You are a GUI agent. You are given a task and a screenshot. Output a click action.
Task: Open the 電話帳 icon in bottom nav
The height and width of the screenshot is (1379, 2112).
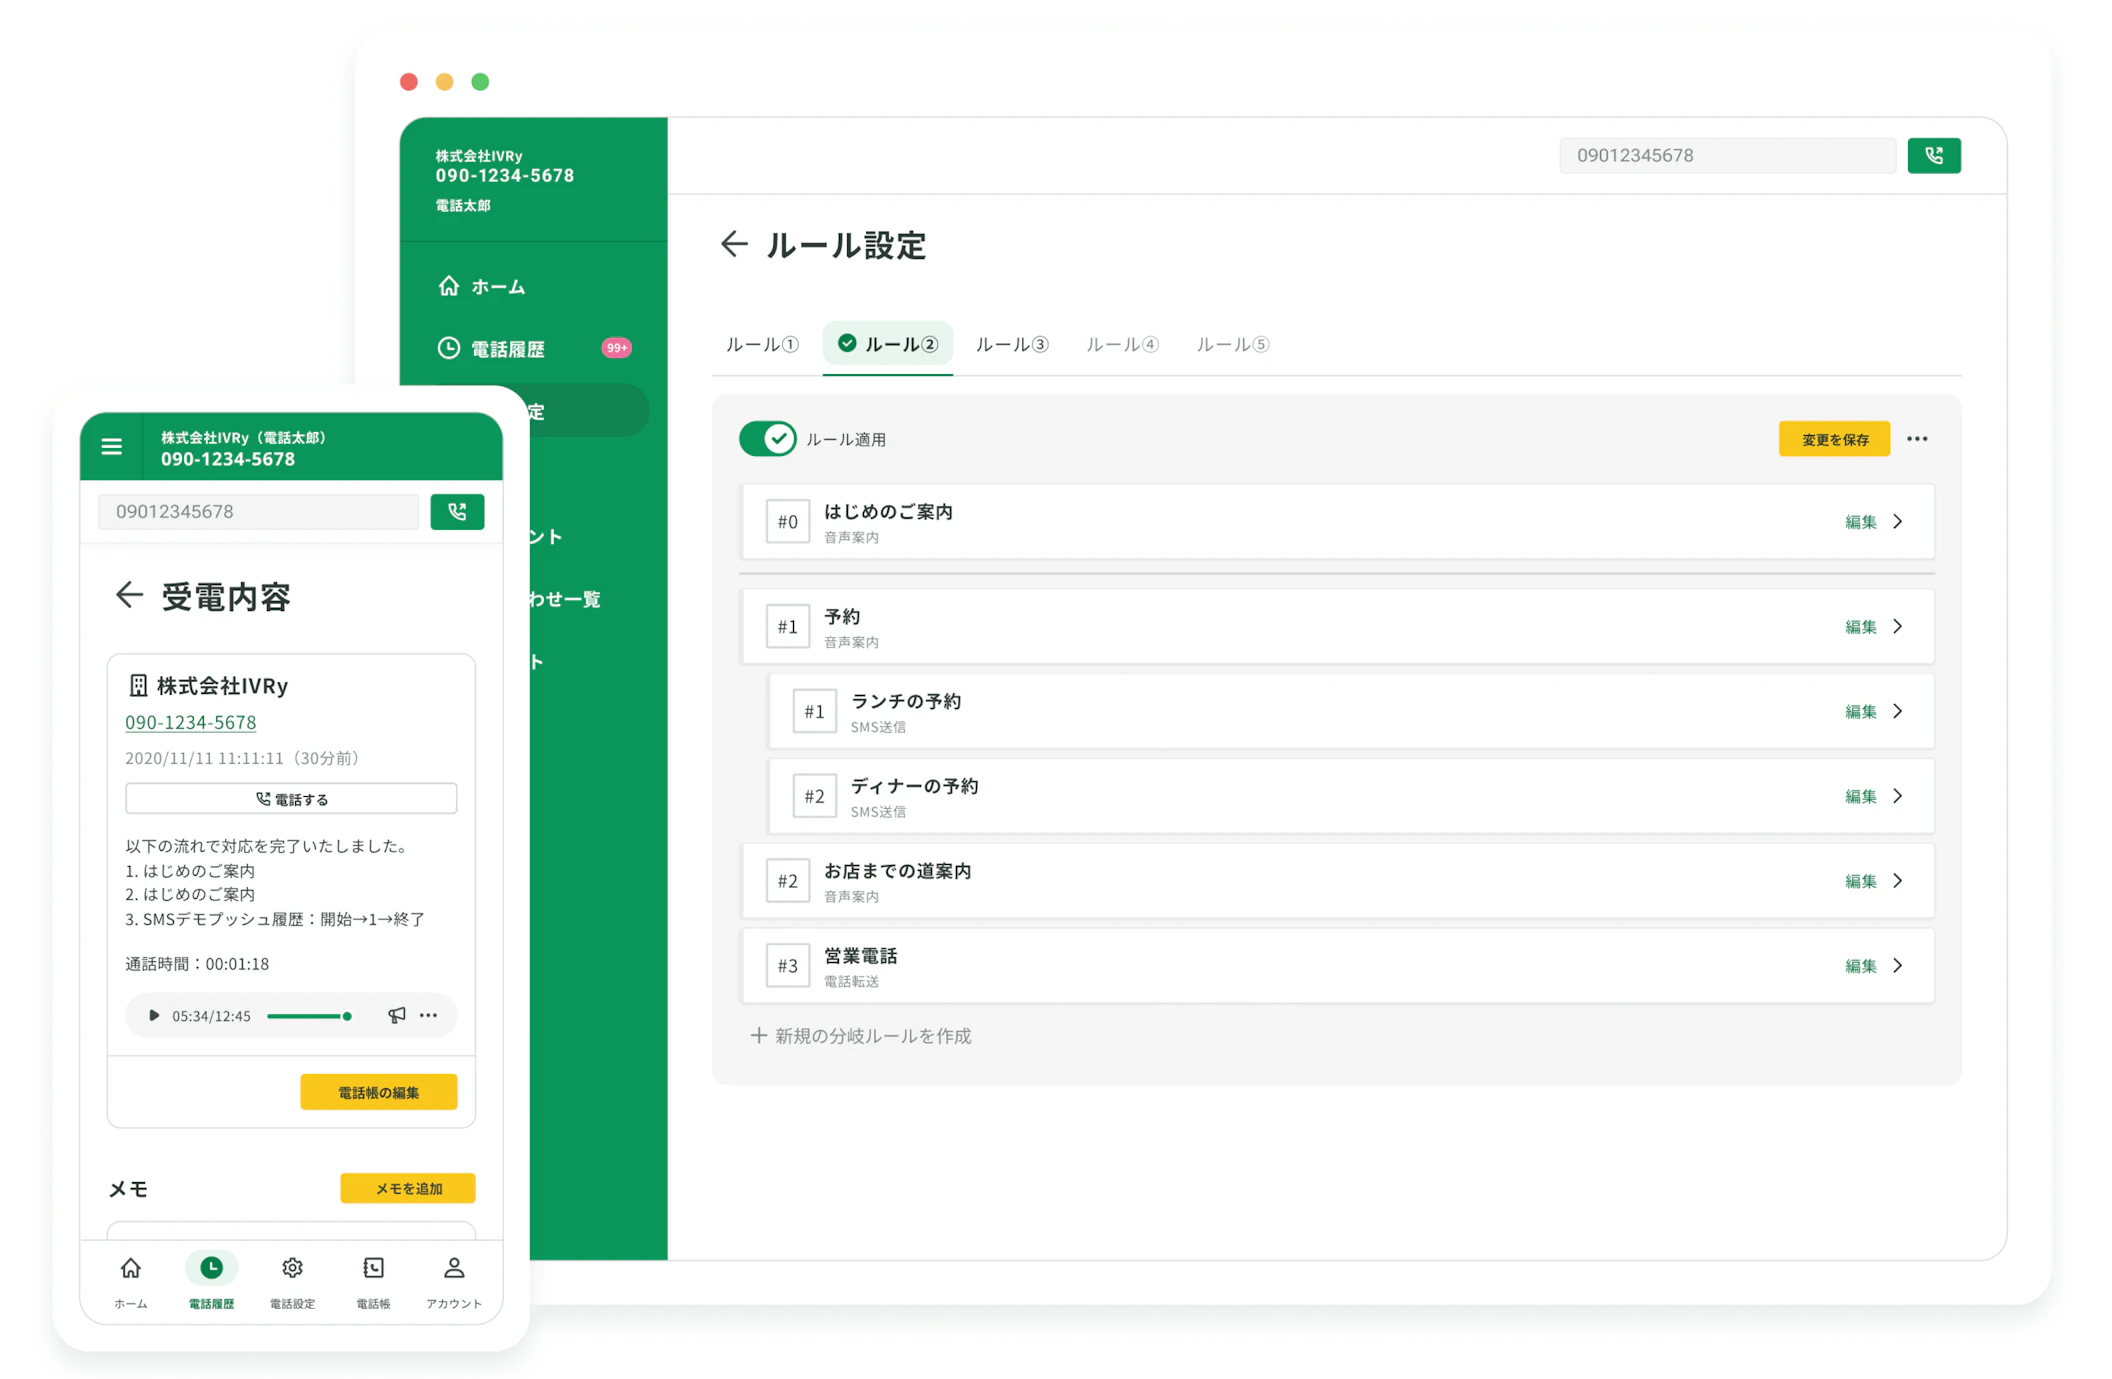[373, 1269]
